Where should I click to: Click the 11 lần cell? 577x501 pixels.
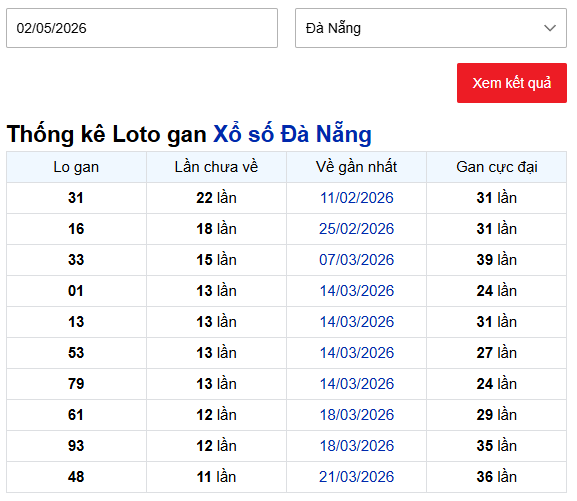click(x=216, y=477)
